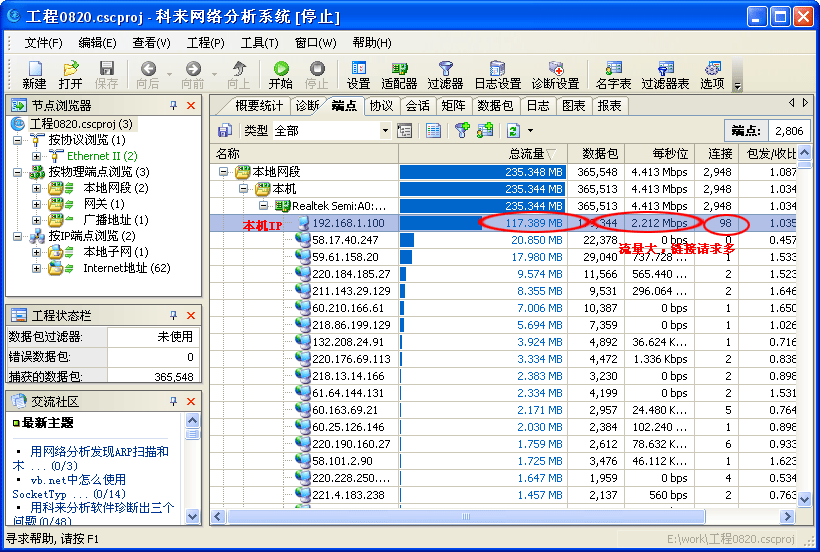
Task: Collapse the 本机 row in the endpoint list
Action: click(x=243, y=189)
